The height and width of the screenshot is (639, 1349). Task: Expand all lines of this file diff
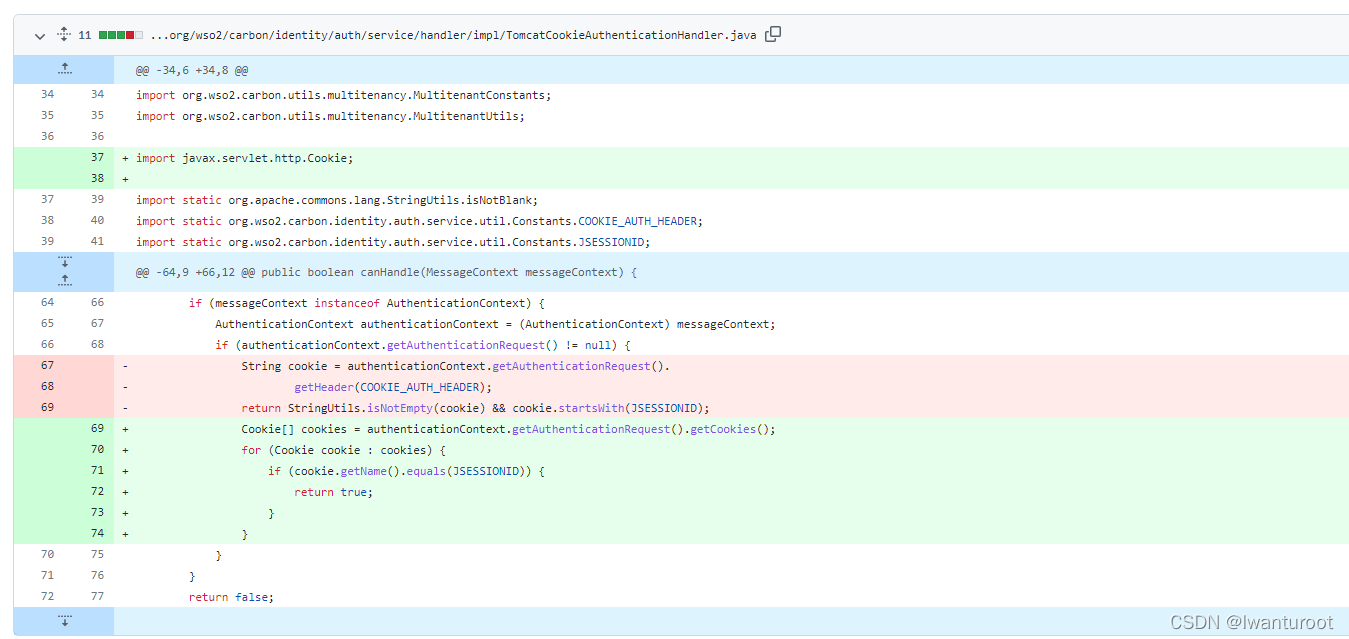pos(64,35)
